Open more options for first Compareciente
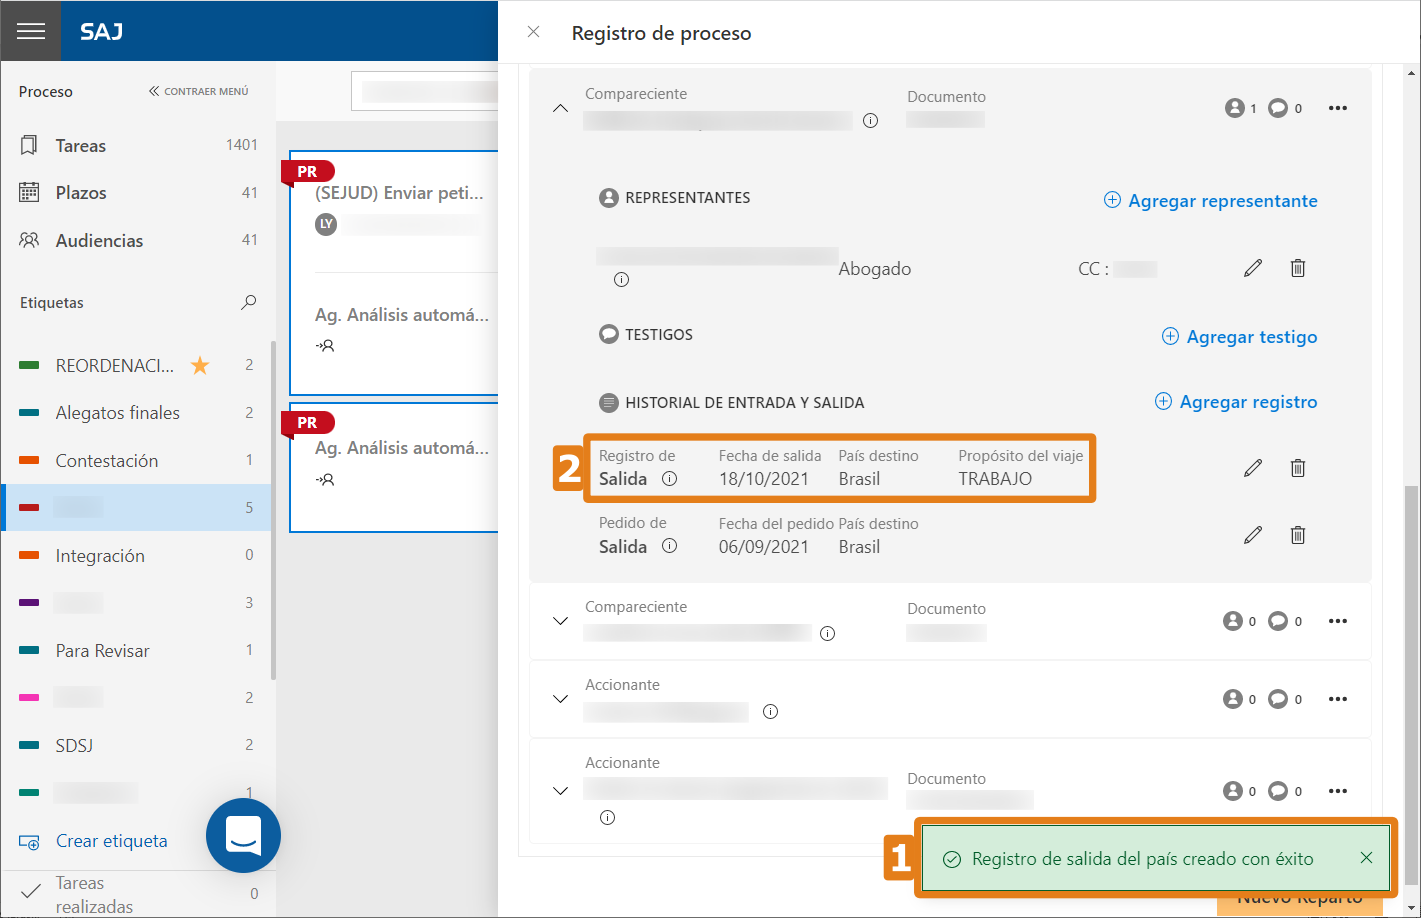This screenshot has width=1421, height=918. click(x=1338, y=108)
